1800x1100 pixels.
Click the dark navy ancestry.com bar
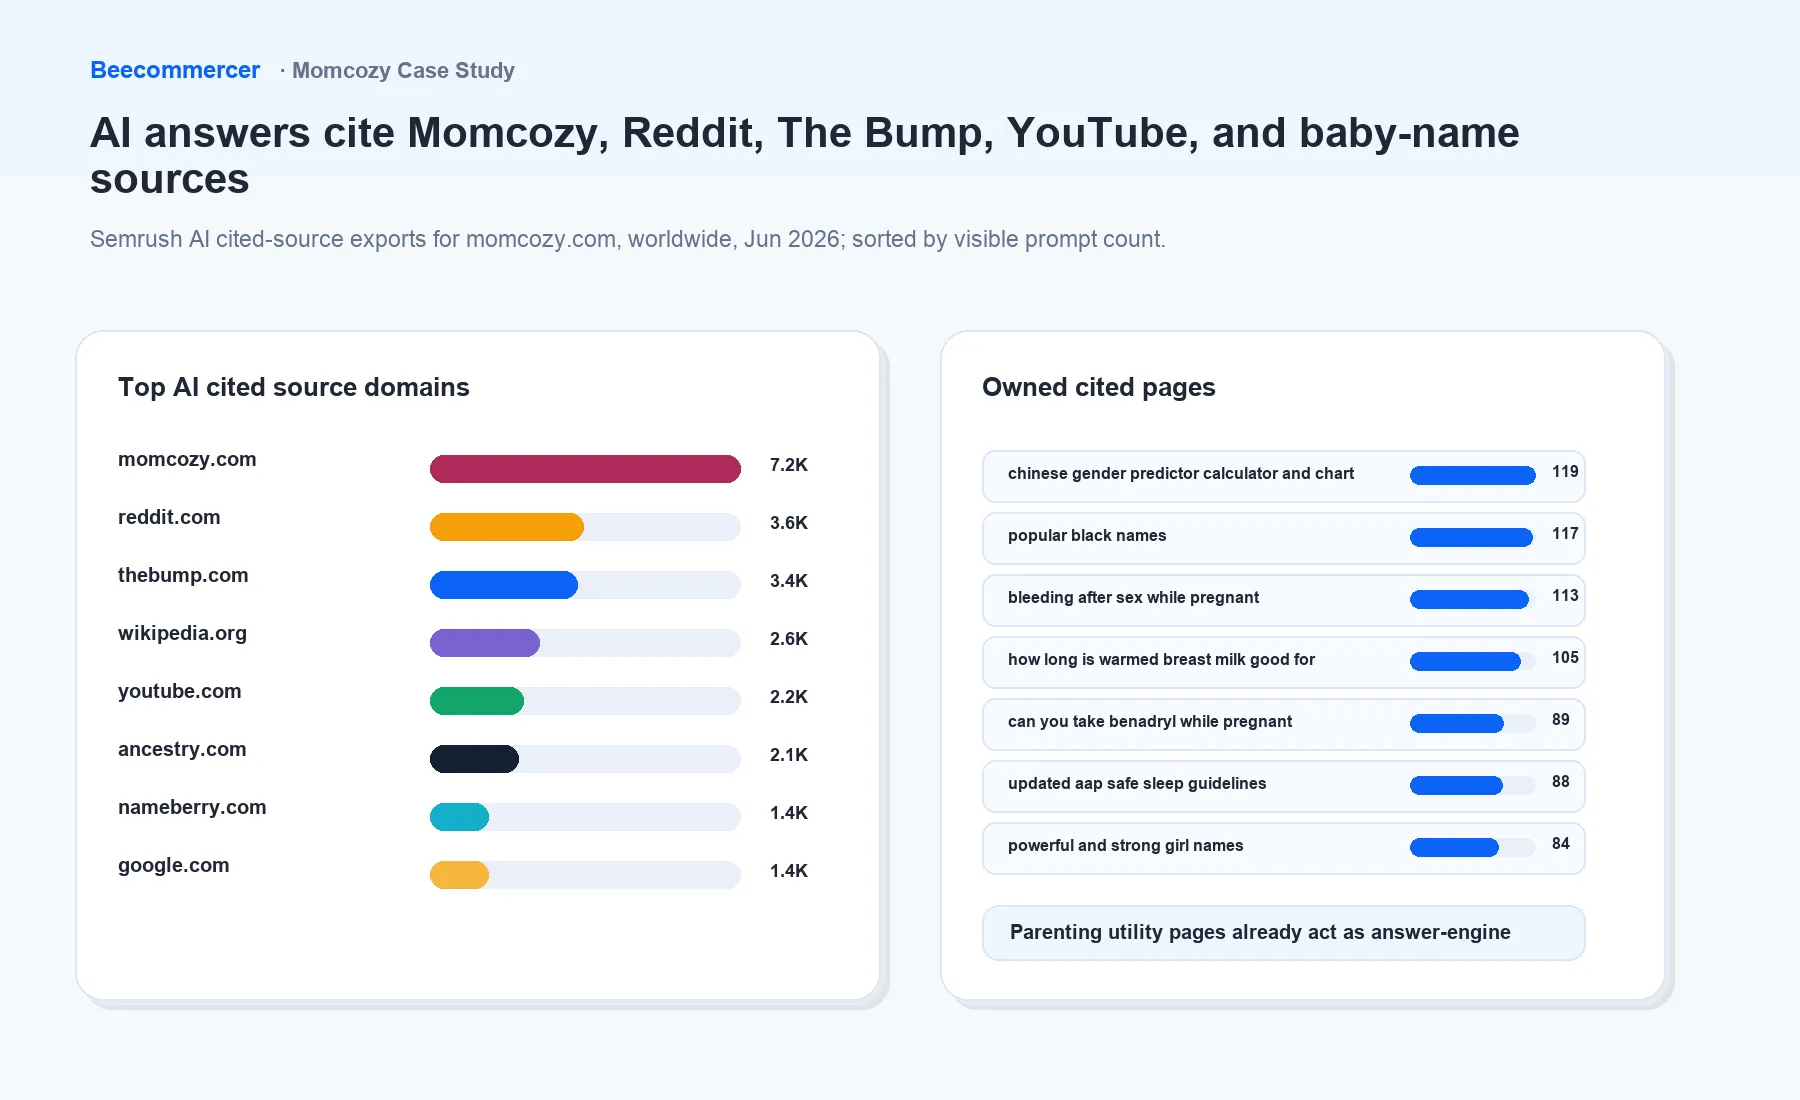(x=474, y=759)
